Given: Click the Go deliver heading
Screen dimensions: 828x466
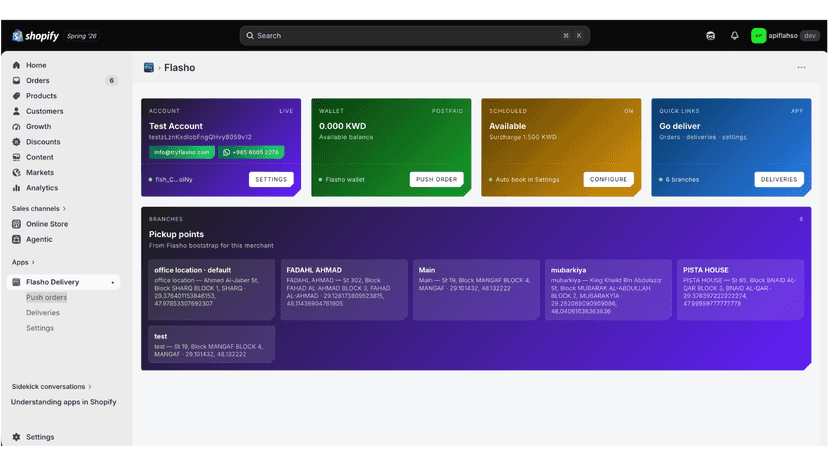Looking at the screenshot, I should (680, 126).
